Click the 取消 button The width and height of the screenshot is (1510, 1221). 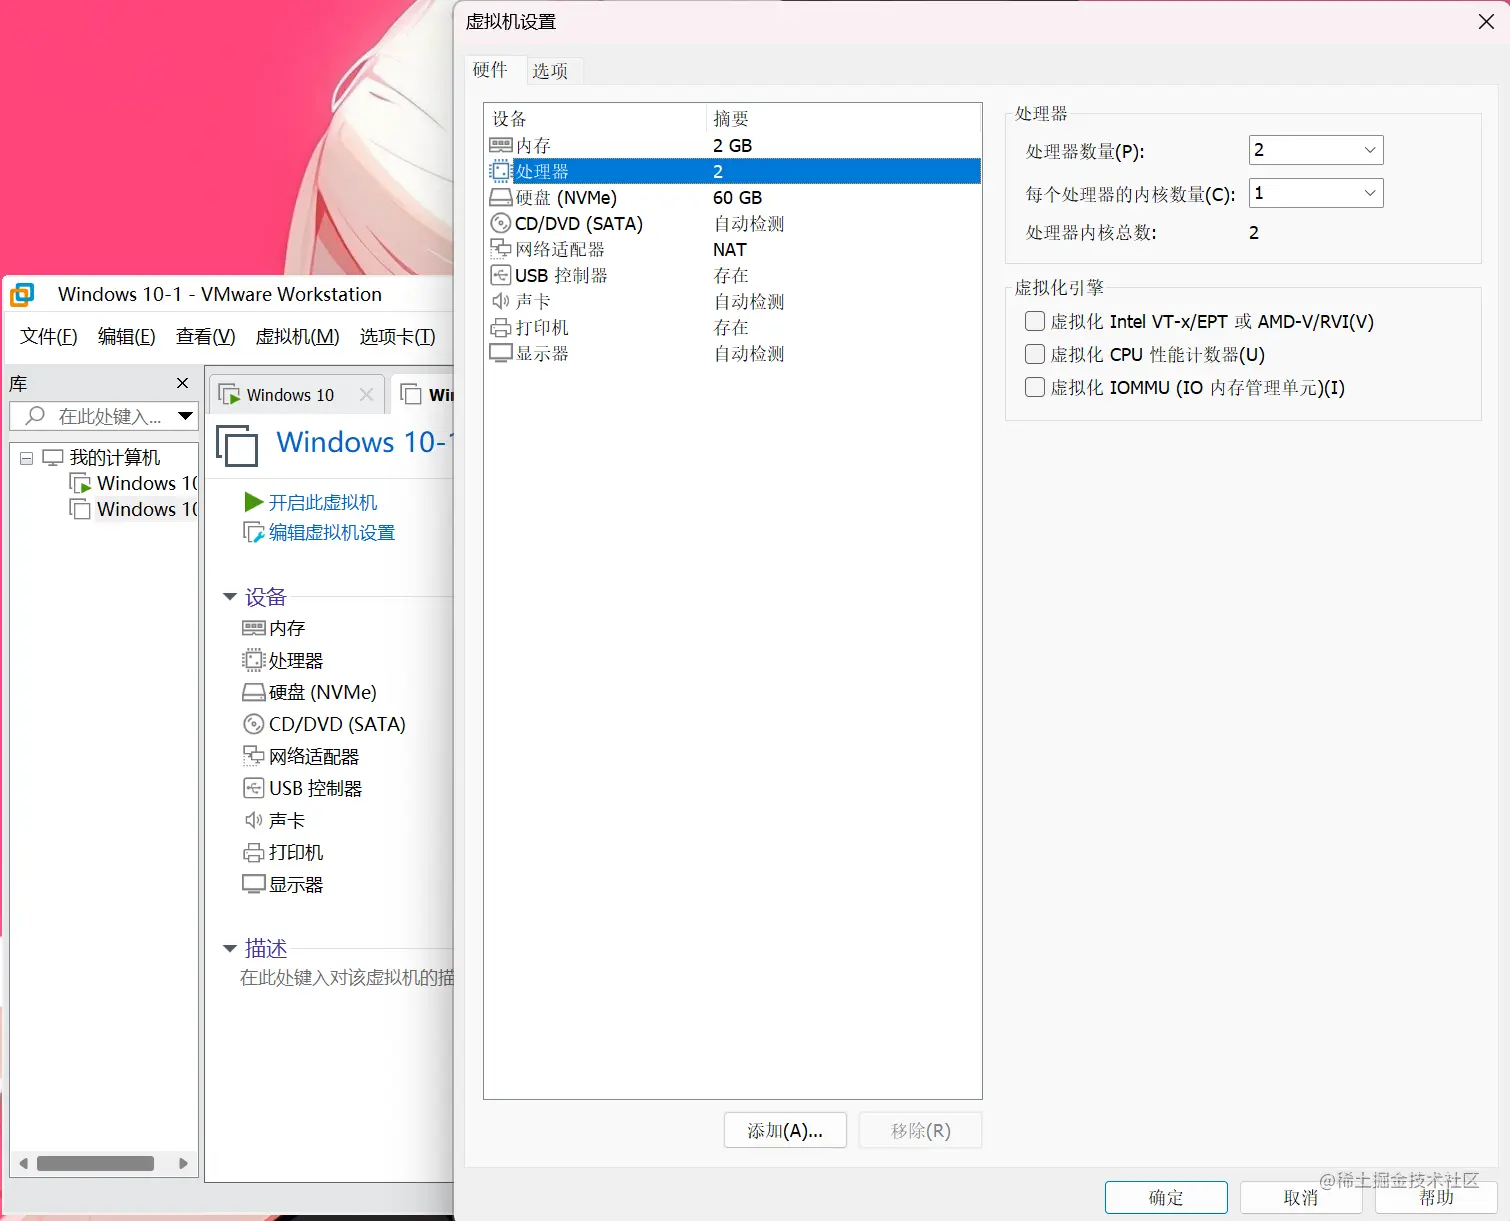[1301, 1197]
